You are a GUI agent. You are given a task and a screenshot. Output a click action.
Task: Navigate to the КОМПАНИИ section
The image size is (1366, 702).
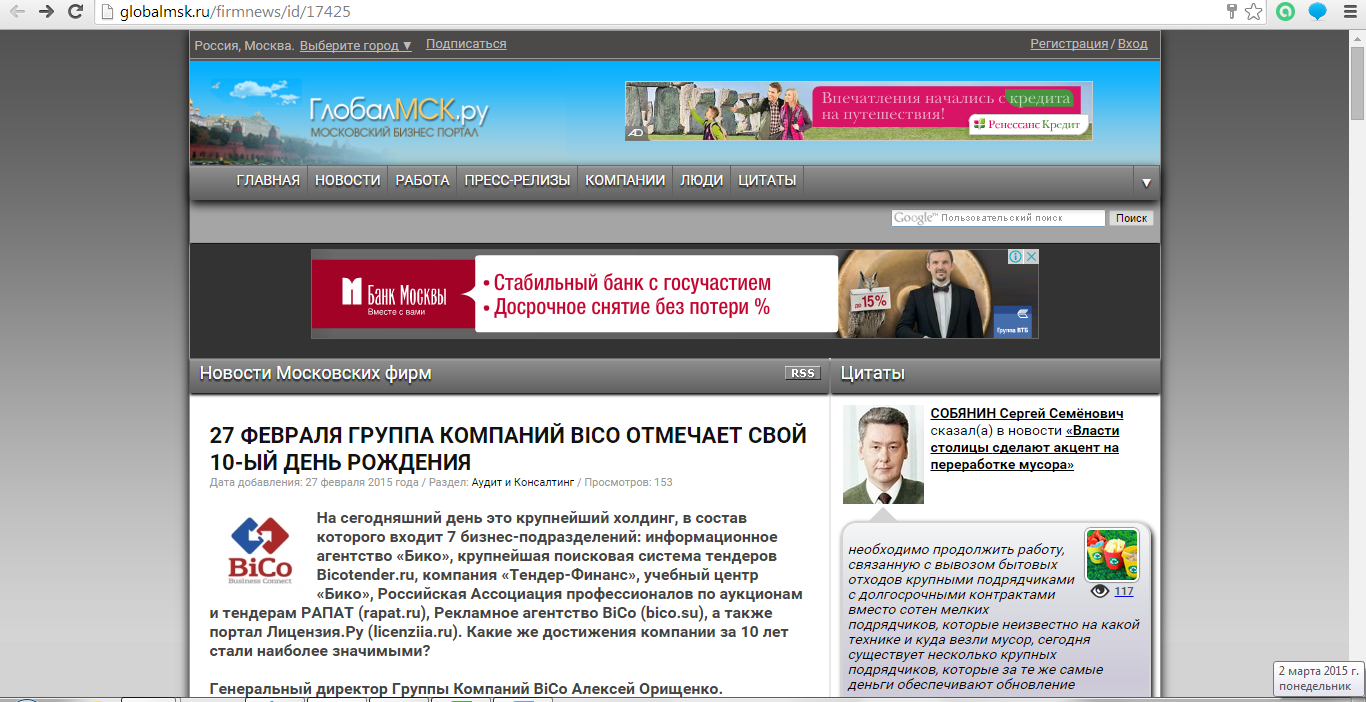tap(625, 180)
